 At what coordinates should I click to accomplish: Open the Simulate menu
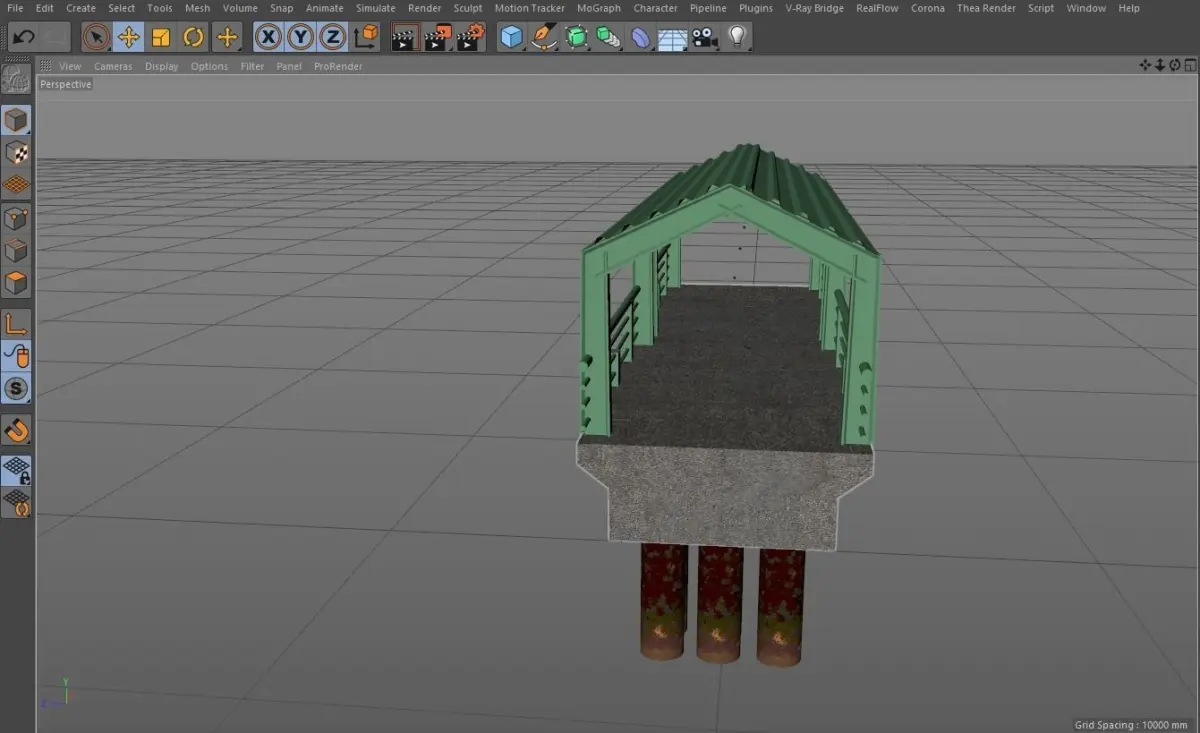click(x=376, y=8)
